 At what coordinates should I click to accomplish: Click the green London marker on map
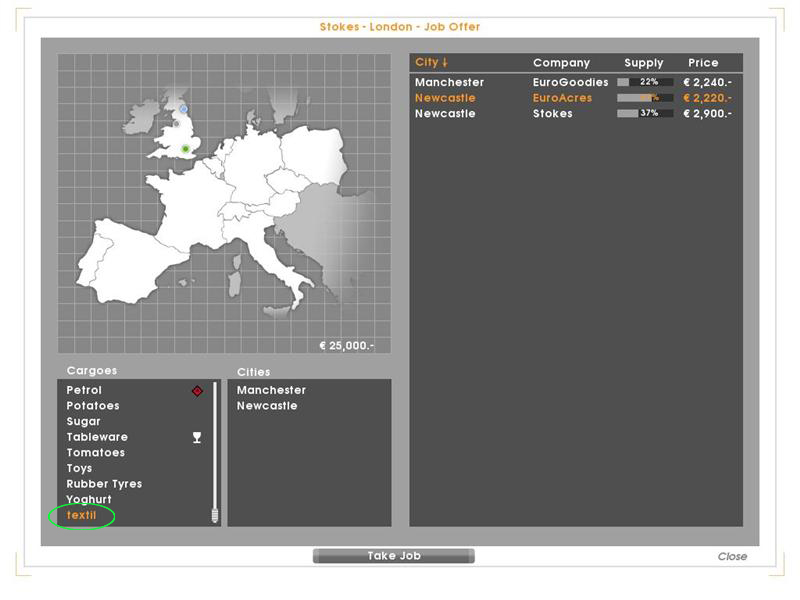click(x=185, y=149)
